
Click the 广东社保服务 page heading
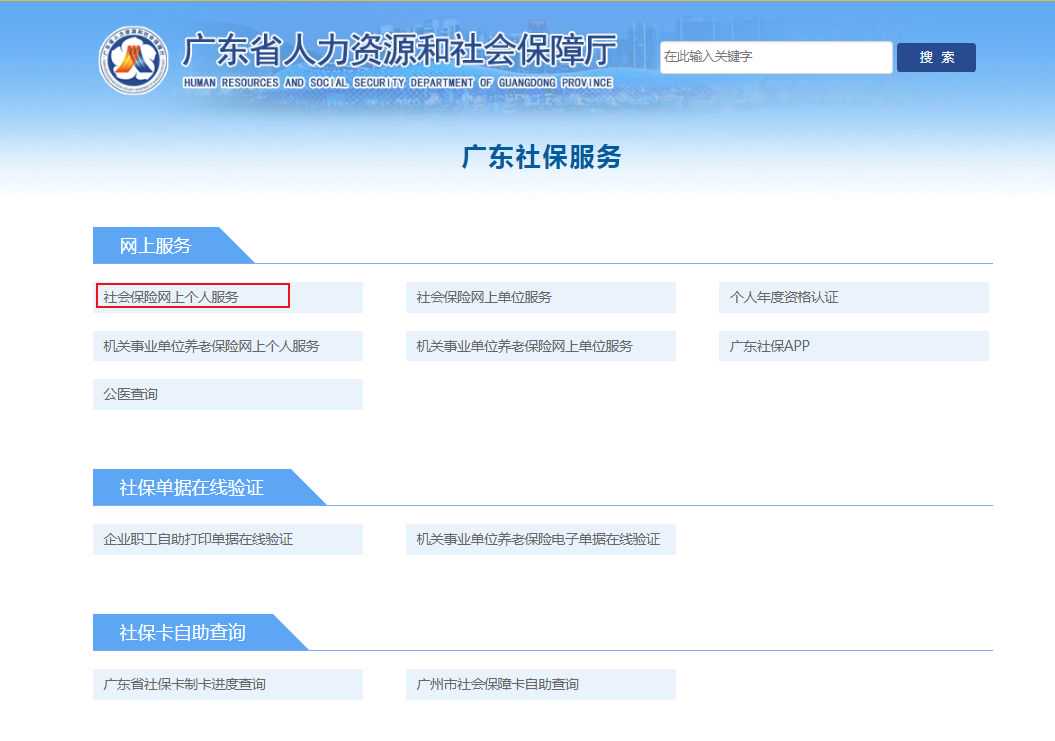tap(541, 157)
